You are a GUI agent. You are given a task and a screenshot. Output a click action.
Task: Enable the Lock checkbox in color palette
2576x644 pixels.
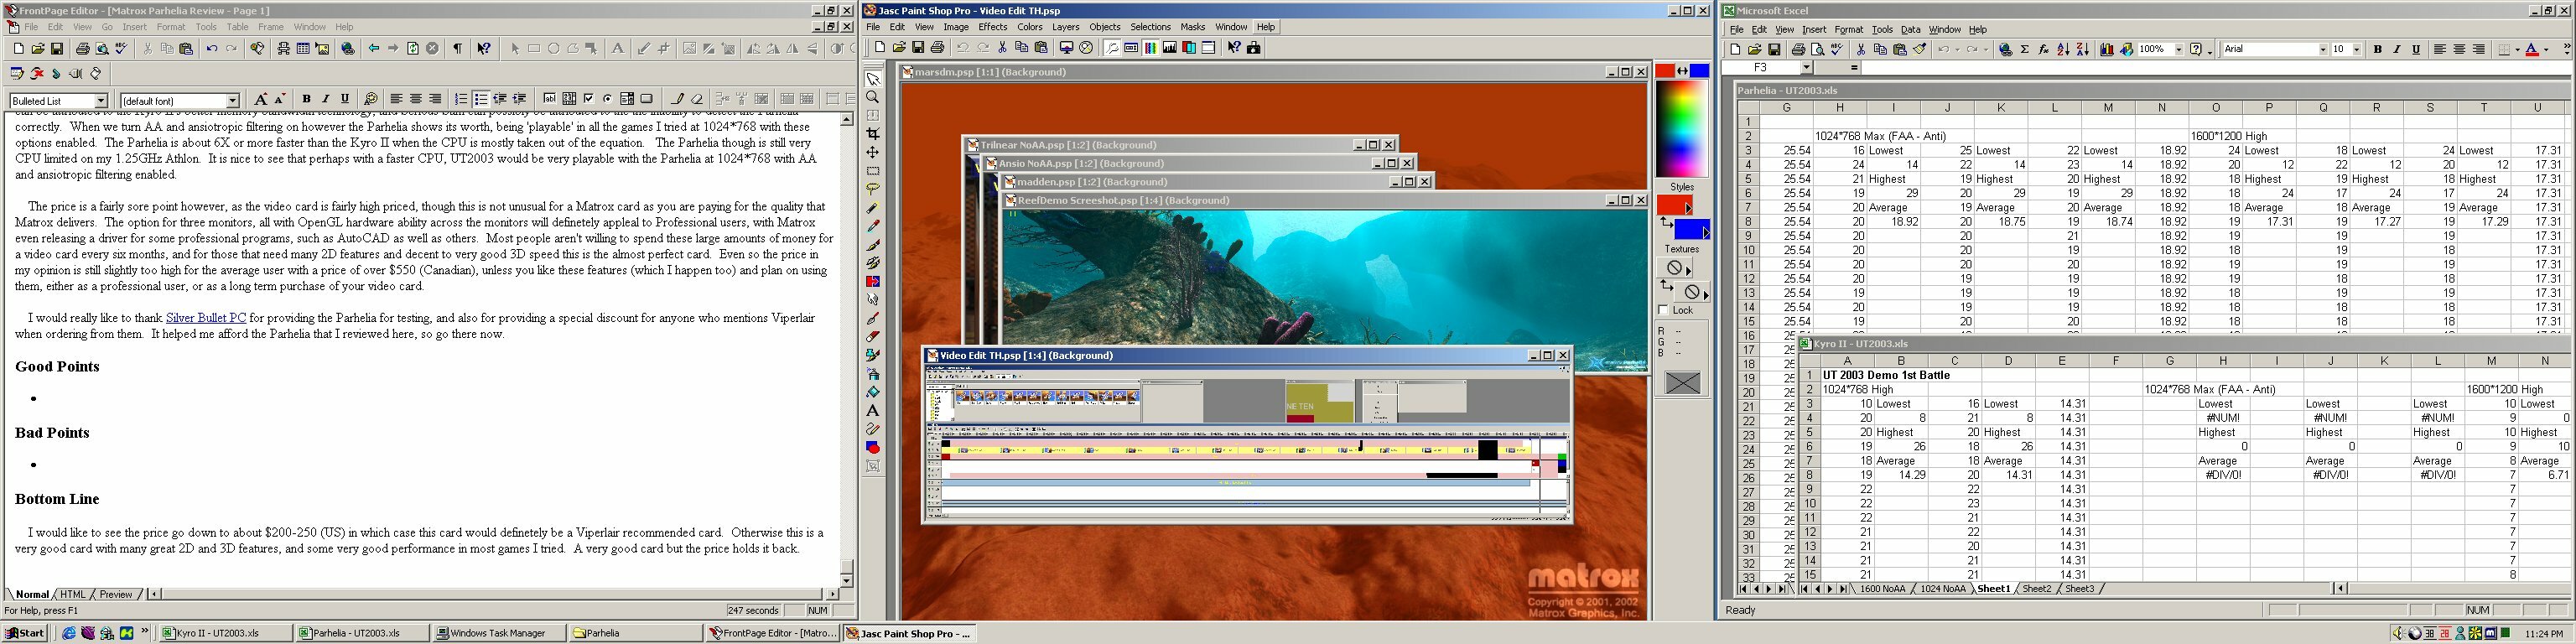(x=1664, y=310)
